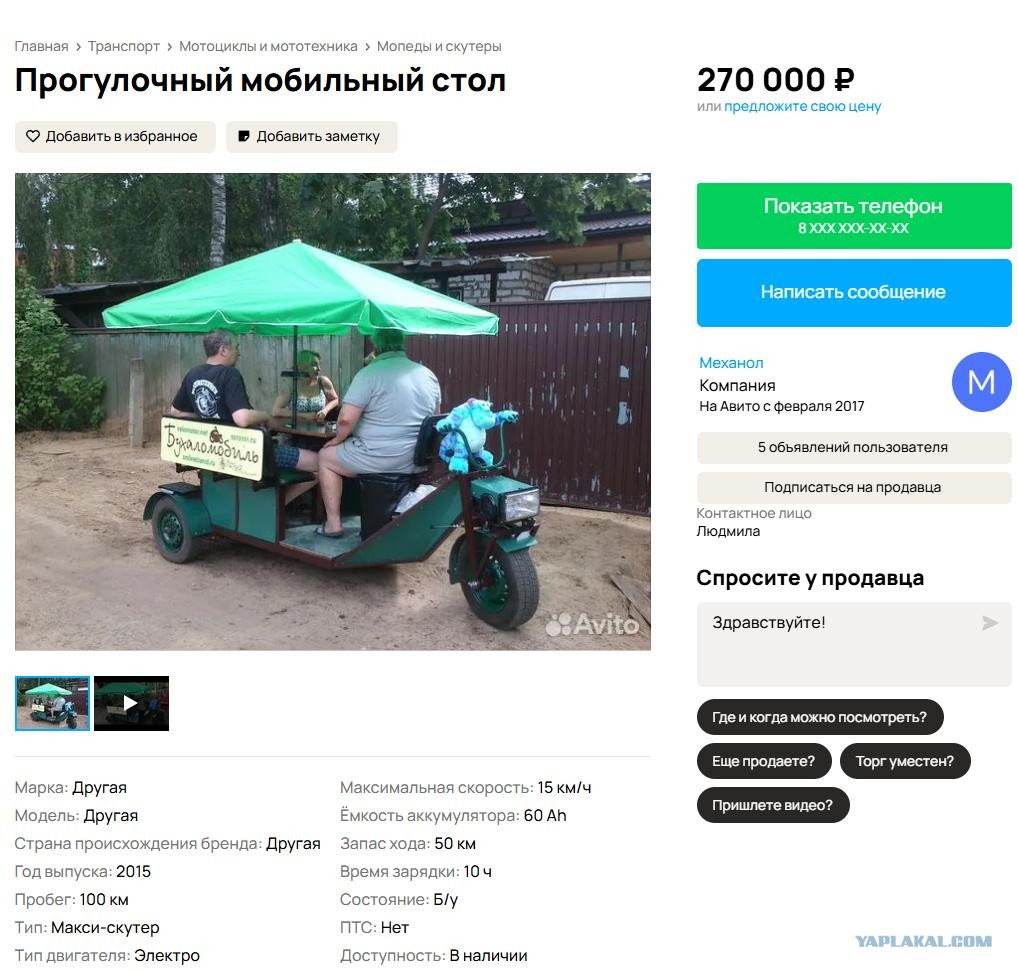Select the first photo thumbnail
The image size is (1018, 971).
pos(53,704)
